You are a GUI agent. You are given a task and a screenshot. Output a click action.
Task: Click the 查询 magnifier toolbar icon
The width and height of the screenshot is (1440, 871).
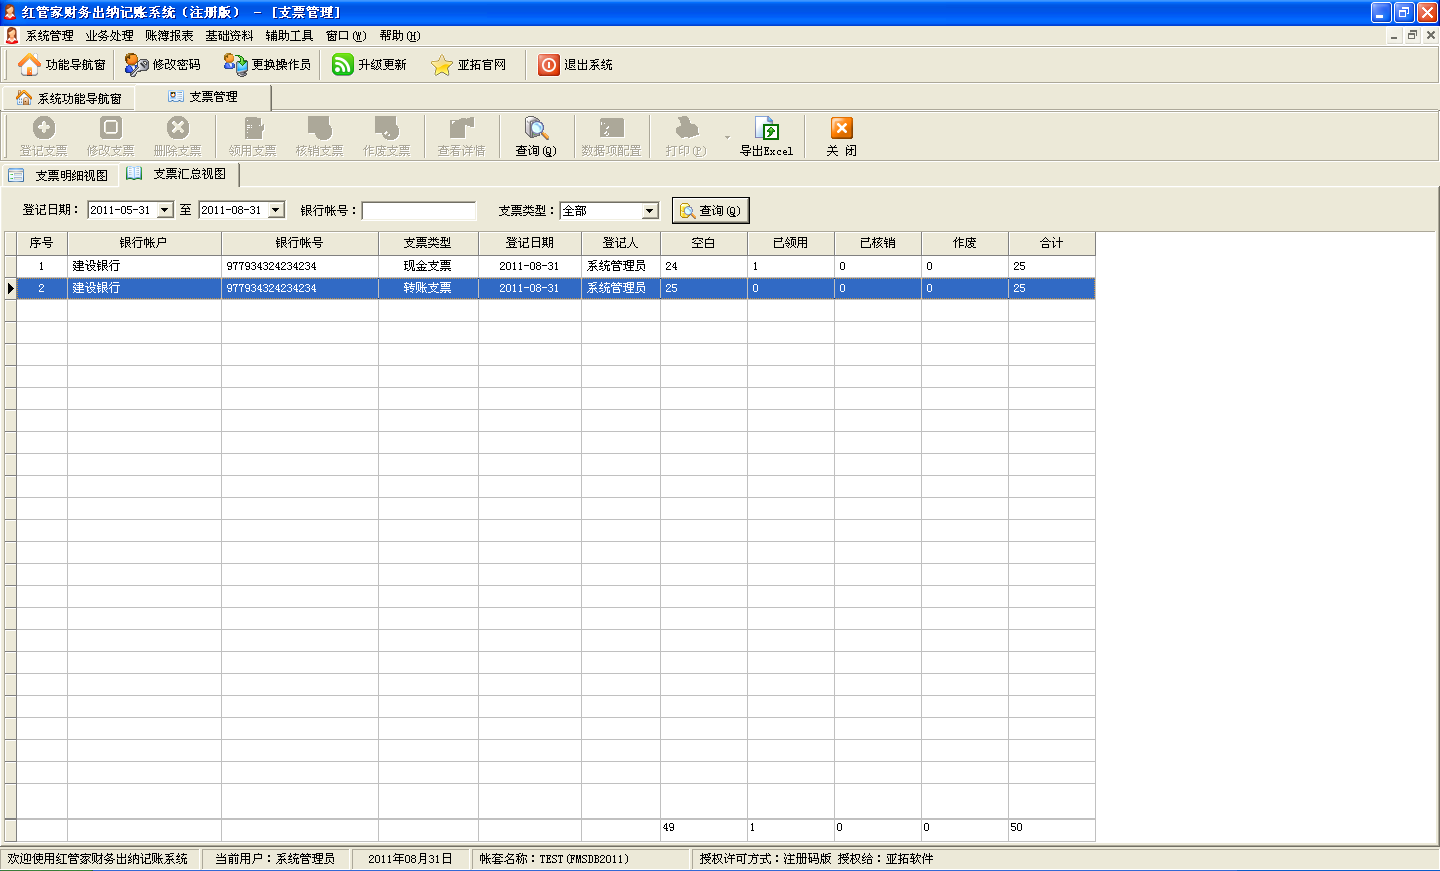(x=536, y=129)
